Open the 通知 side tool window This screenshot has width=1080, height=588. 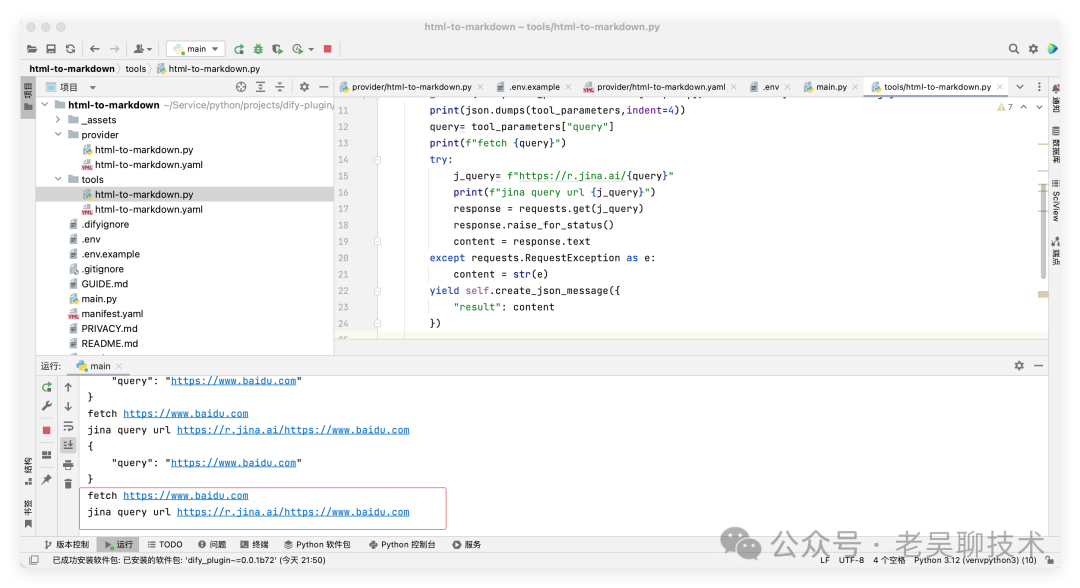(1056, 98)
